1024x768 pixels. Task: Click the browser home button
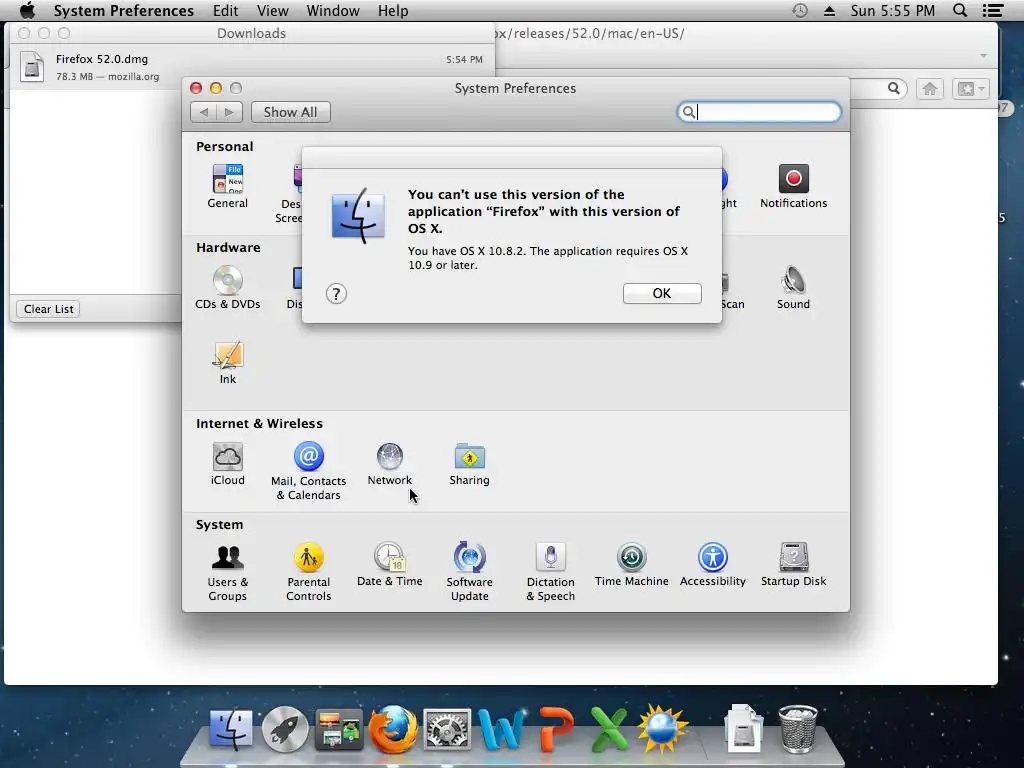[930, 89]
